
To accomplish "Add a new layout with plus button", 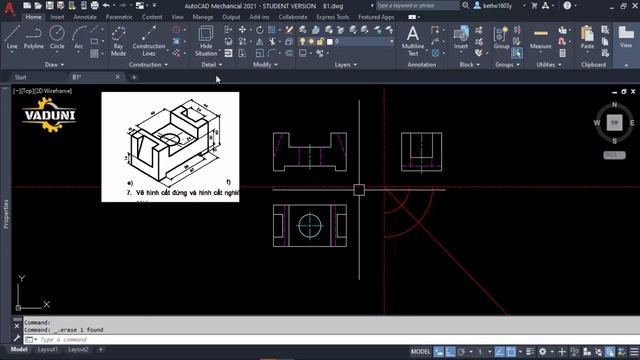I will coord(100,349).
